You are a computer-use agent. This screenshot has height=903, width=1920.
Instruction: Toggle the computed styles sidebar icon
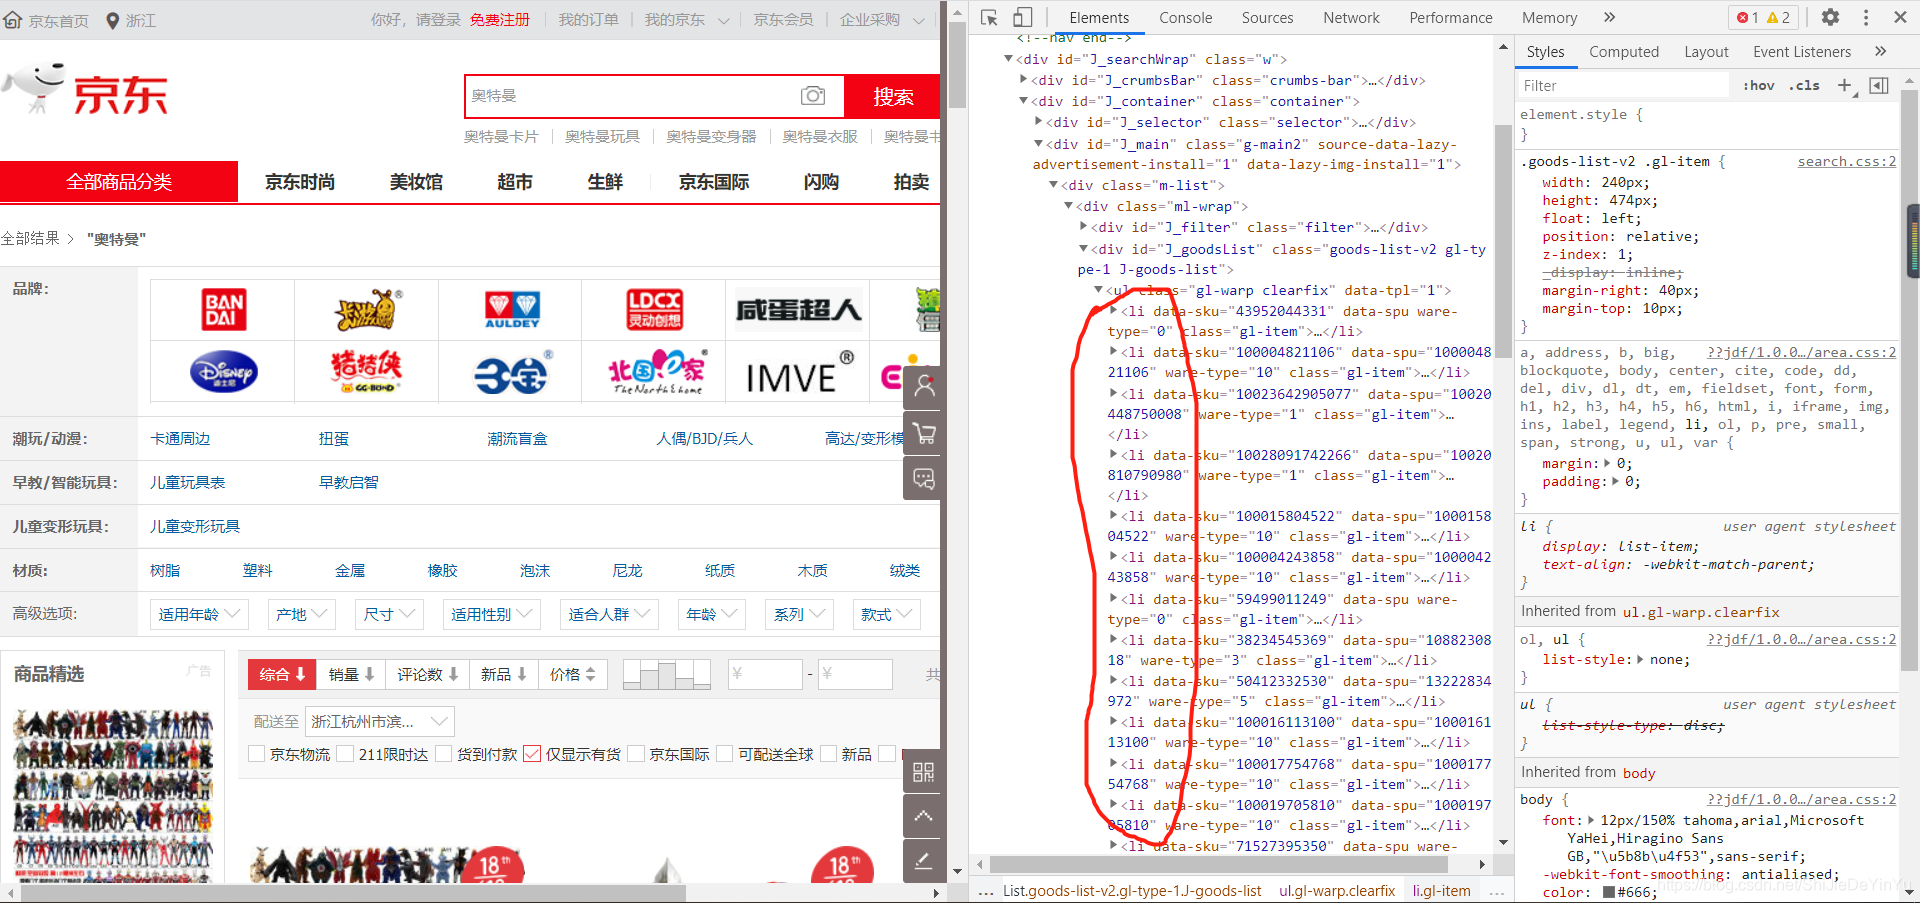(1879, 85)
